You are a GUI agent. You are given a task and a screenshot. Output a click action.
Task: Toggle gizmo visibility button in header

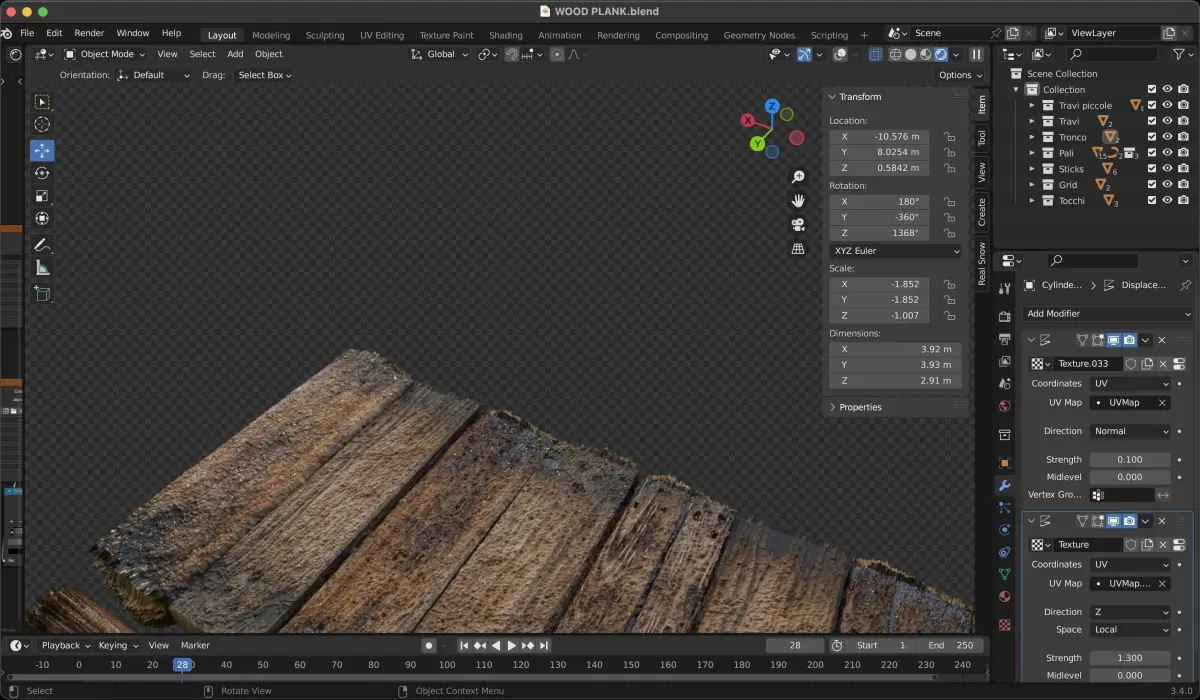(804, 54)
